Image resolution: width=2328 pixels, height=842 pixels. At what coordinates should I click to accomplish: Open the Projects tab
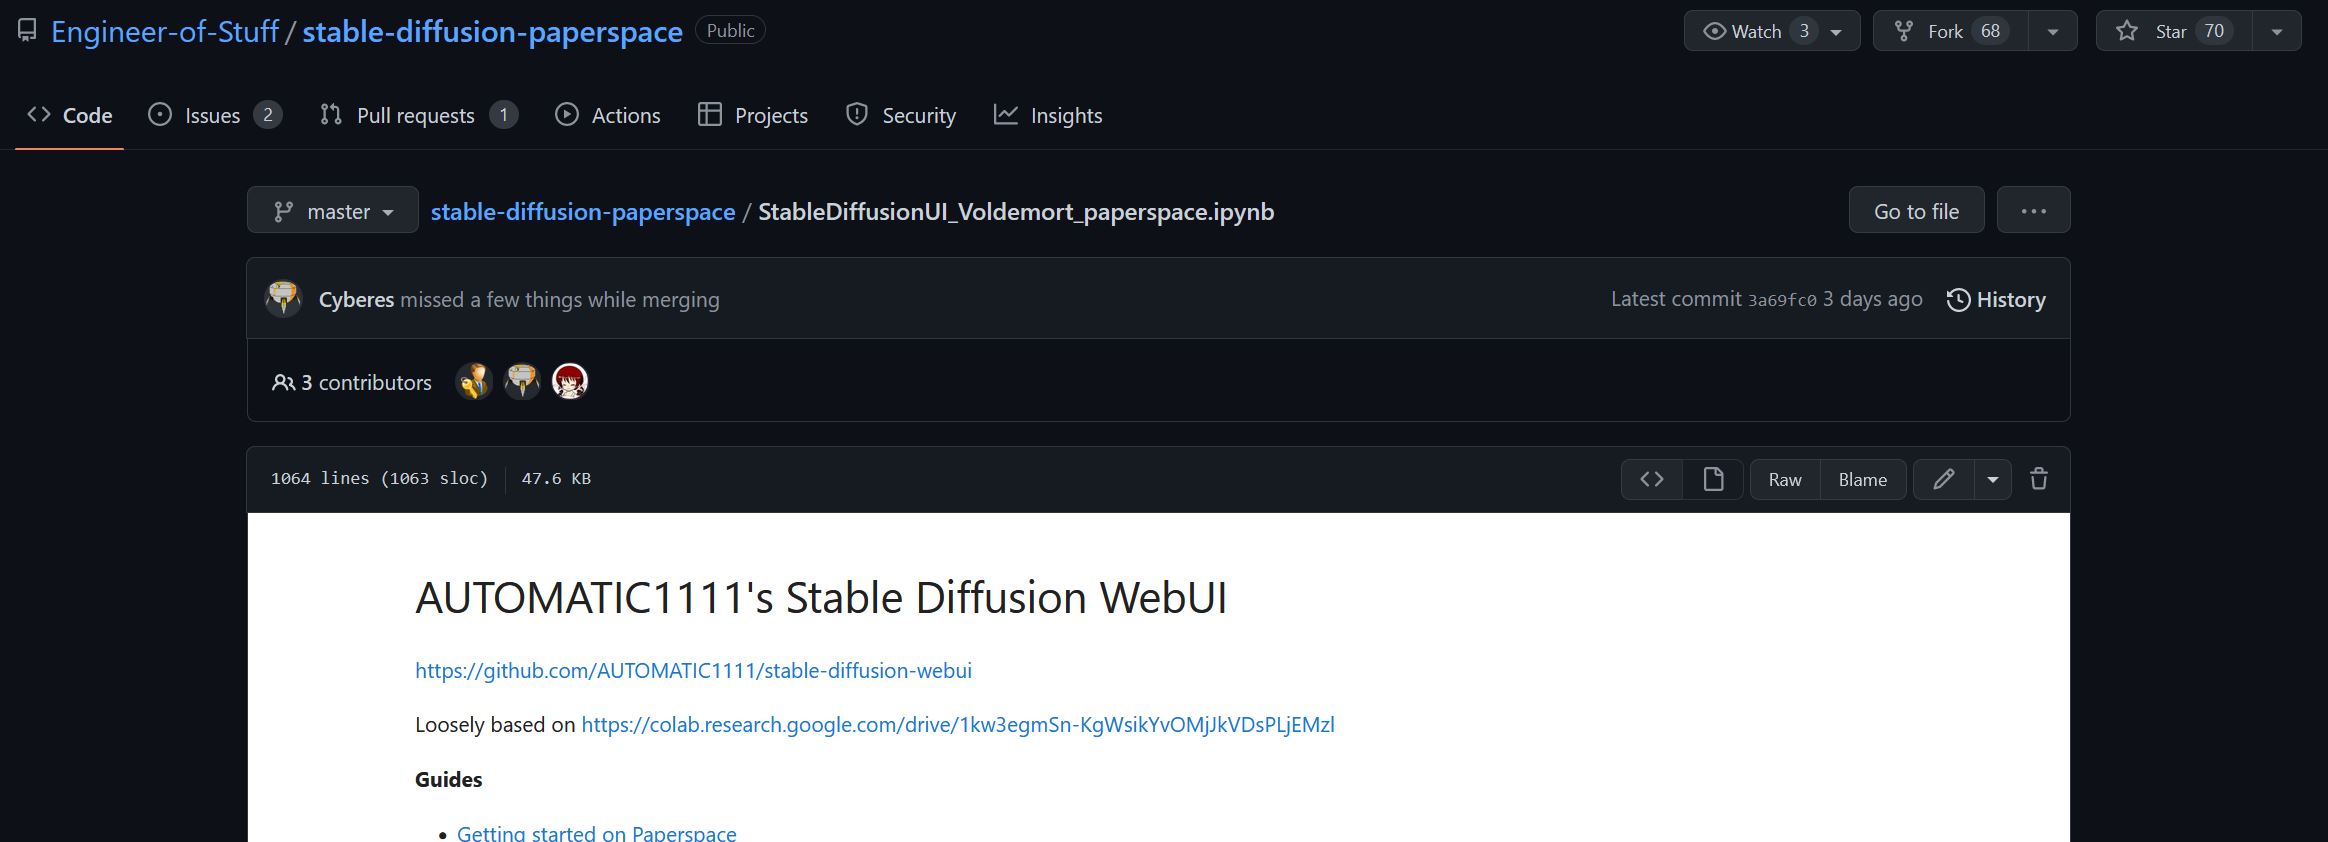pos(753,115)
